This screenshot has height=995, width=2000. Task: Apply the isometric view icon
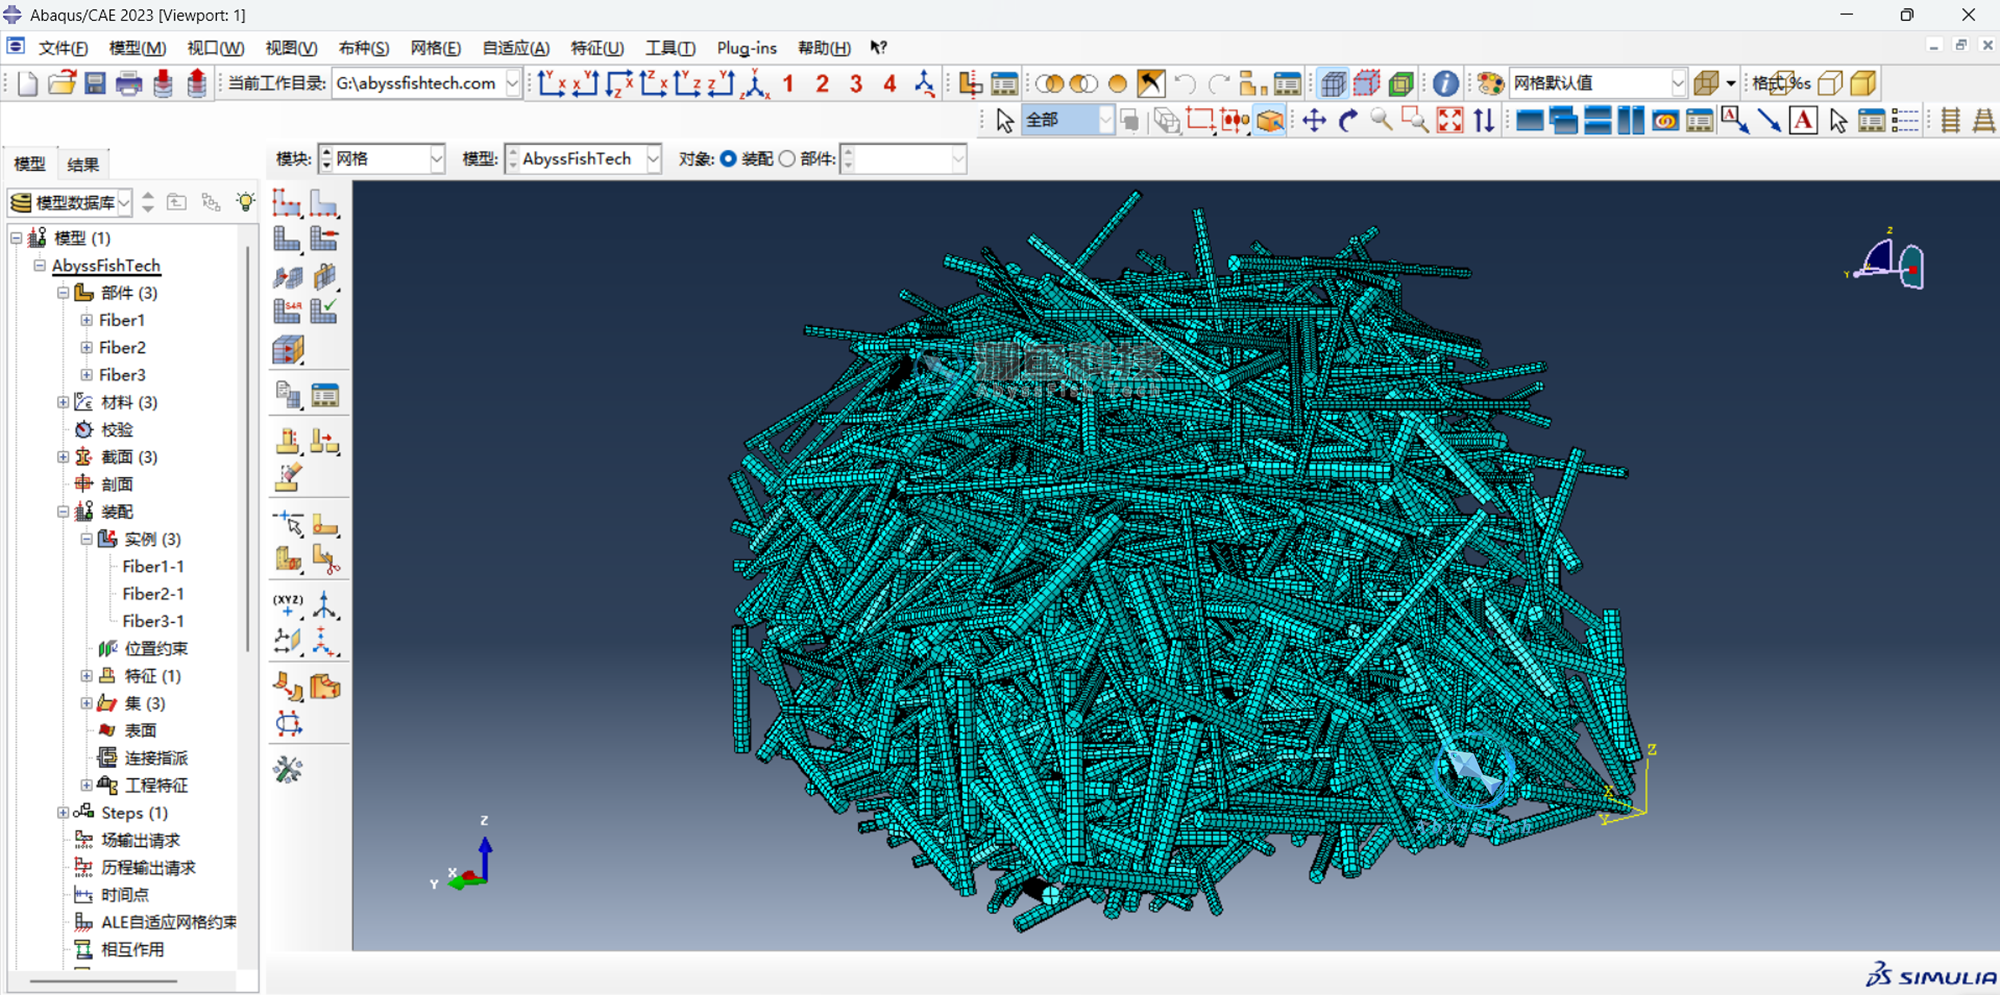coord(755,84)
